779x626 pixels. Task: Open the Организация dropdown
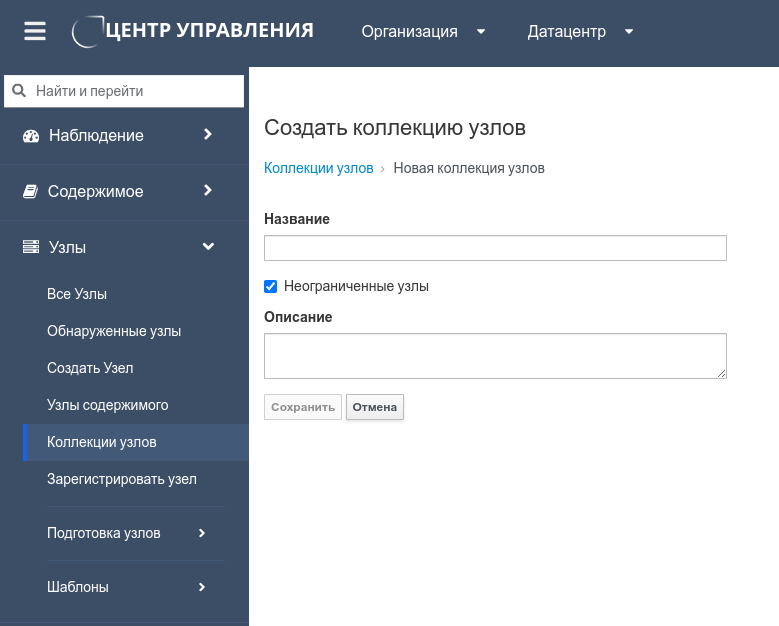point(423,31)
